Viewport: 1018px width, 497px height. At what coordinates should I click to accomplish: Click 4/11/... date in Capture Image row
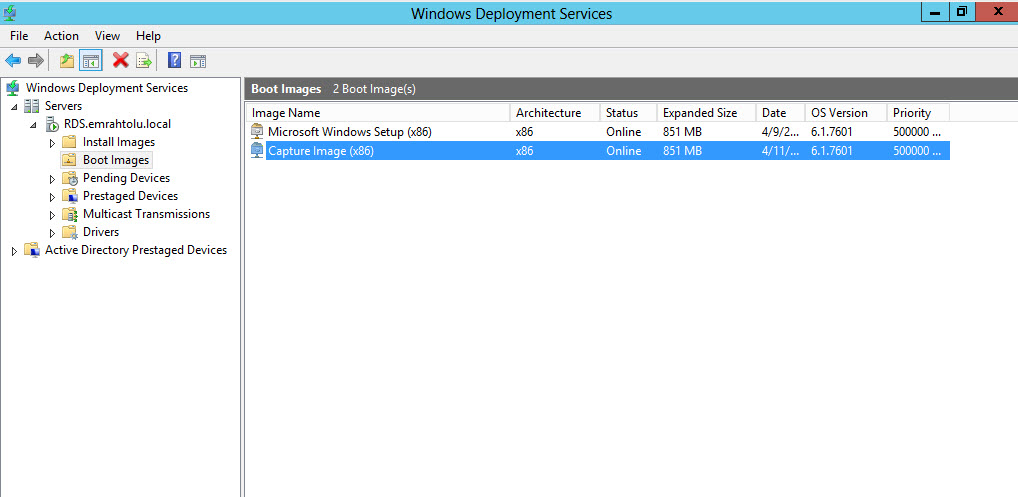click(780, 151)
